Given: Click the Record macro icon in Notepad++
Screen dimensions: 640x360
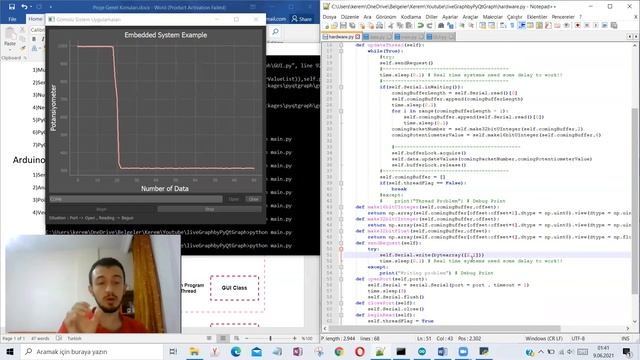Looking at the screenshot, I should click(578, 25).
